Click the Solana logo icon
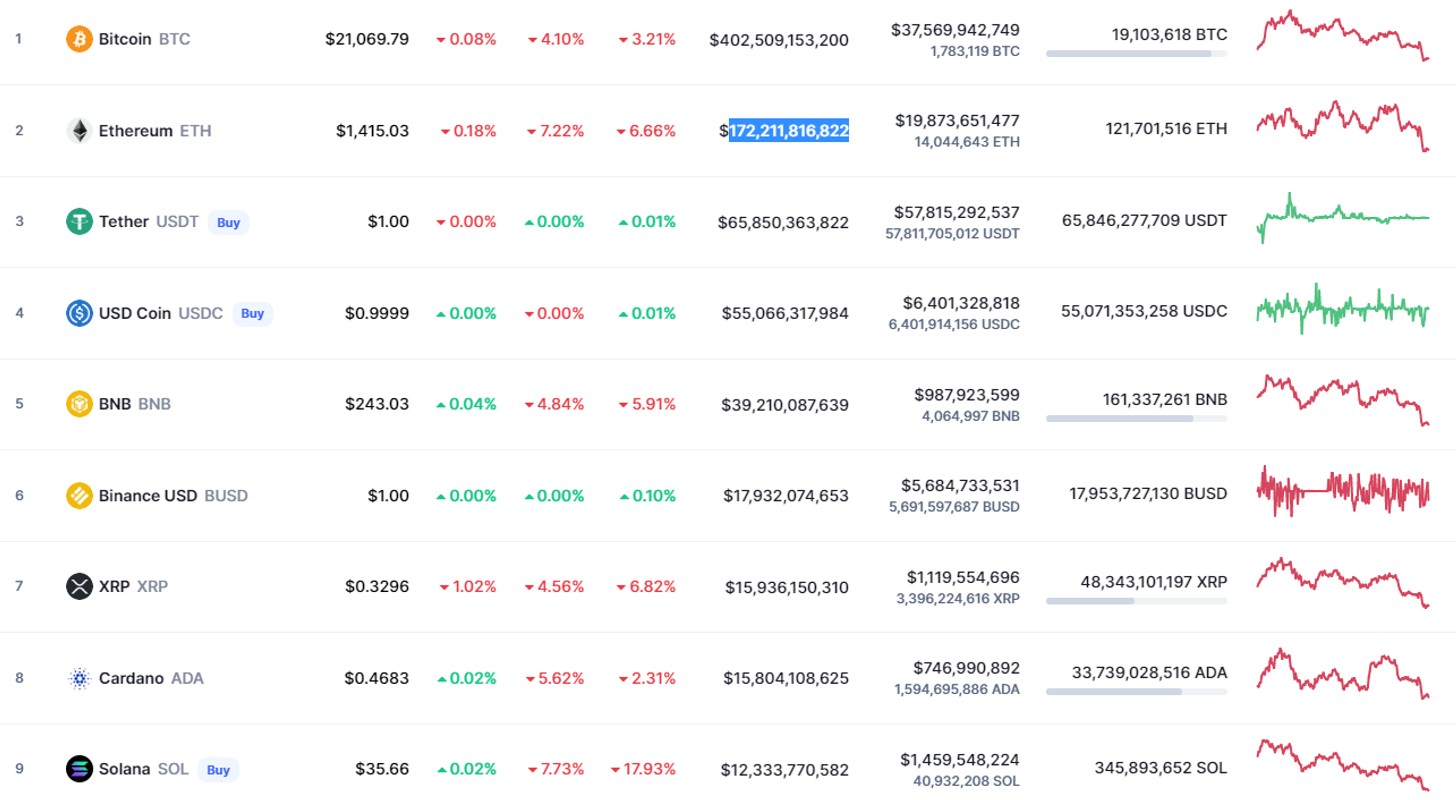 click(x=79, y=769)
